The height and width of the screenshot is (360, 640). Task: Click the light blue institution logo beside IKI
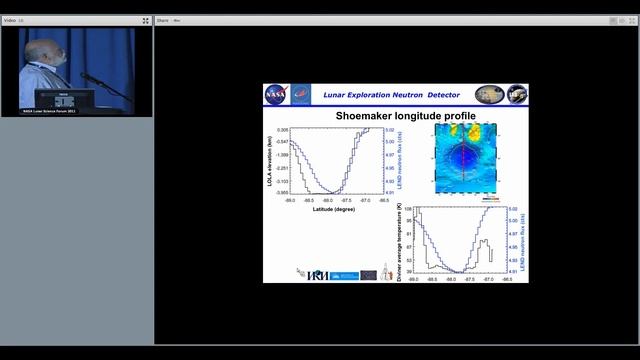click(344, 276)
